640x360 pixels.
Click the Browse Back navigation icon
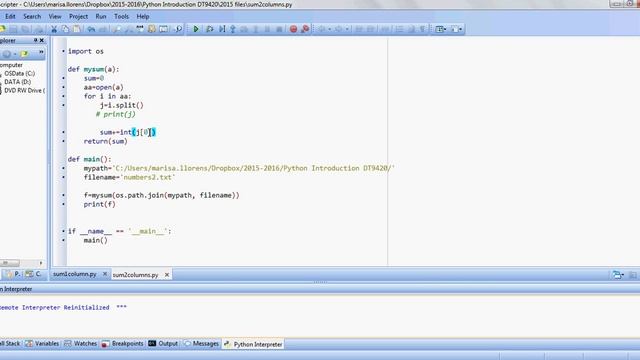click(322, 29)
